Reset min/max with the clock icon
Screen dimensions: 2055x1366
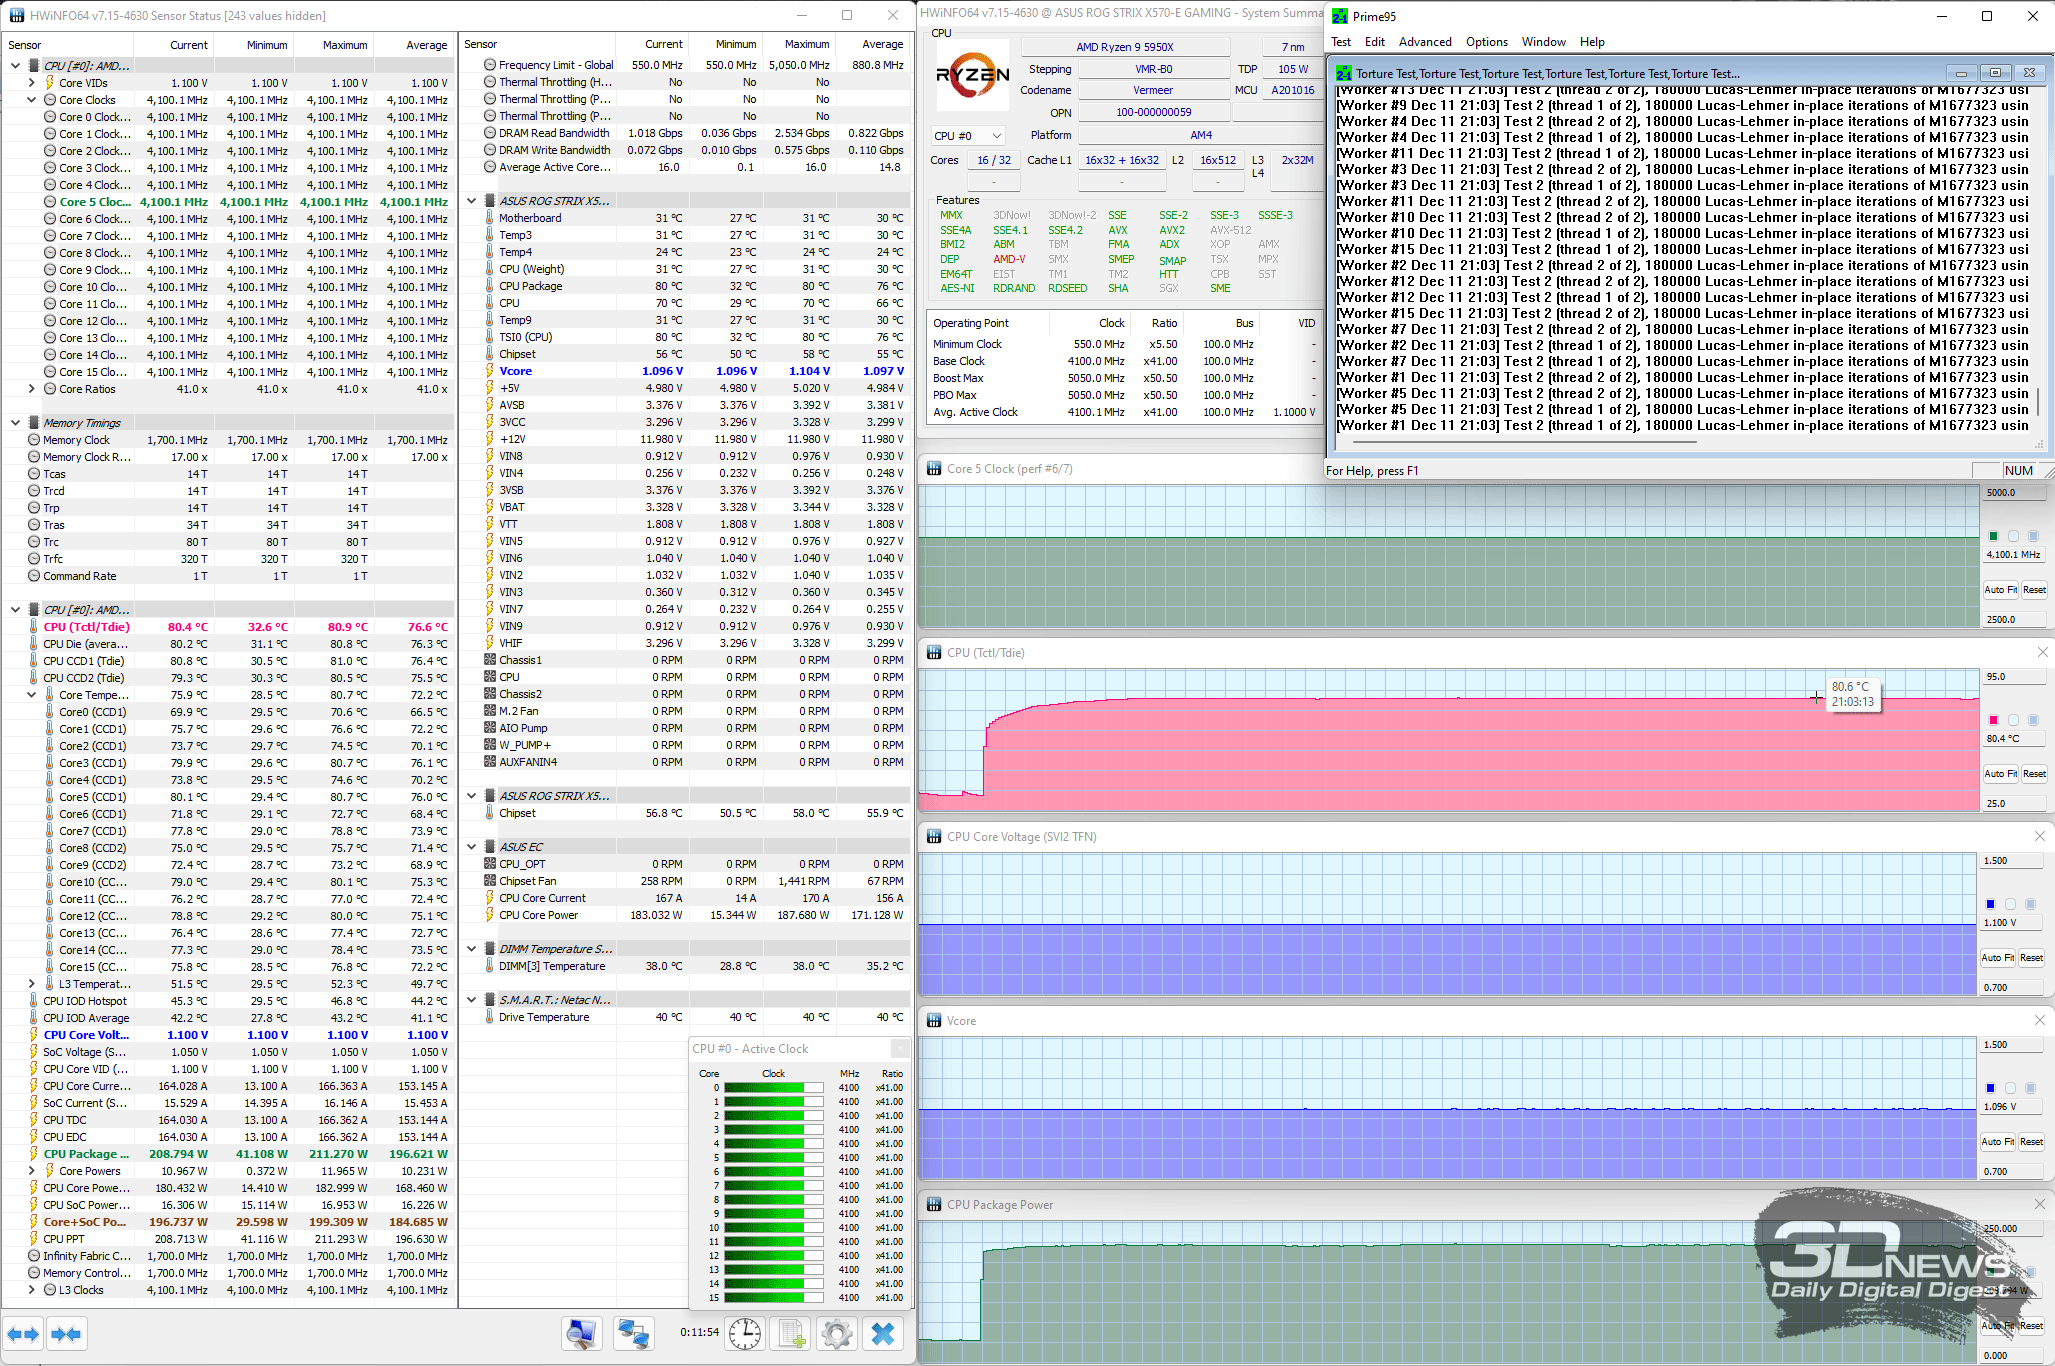[744, 1333]
